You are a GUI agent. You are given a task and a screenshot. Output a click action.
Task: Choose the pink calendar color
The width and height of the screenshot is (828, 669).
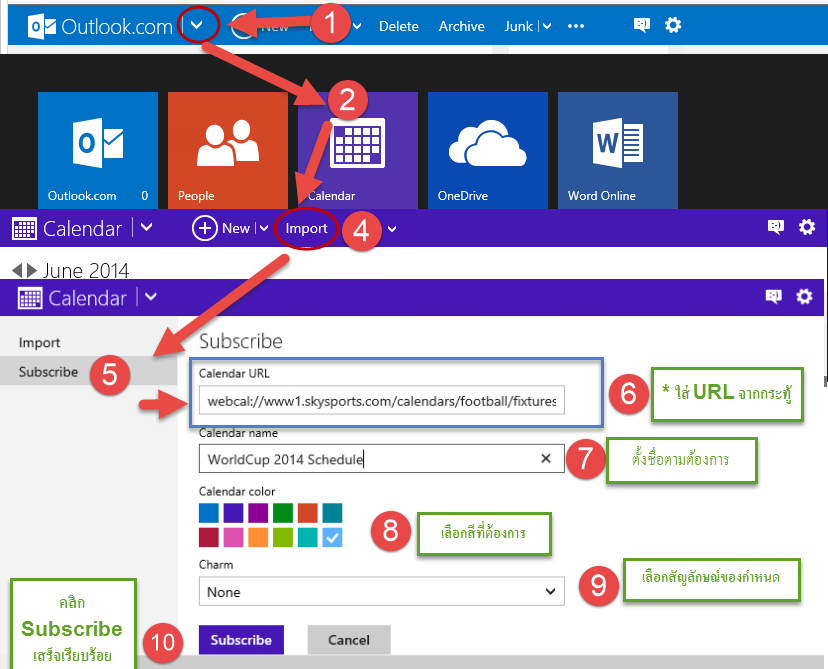(x=233, y=538)
